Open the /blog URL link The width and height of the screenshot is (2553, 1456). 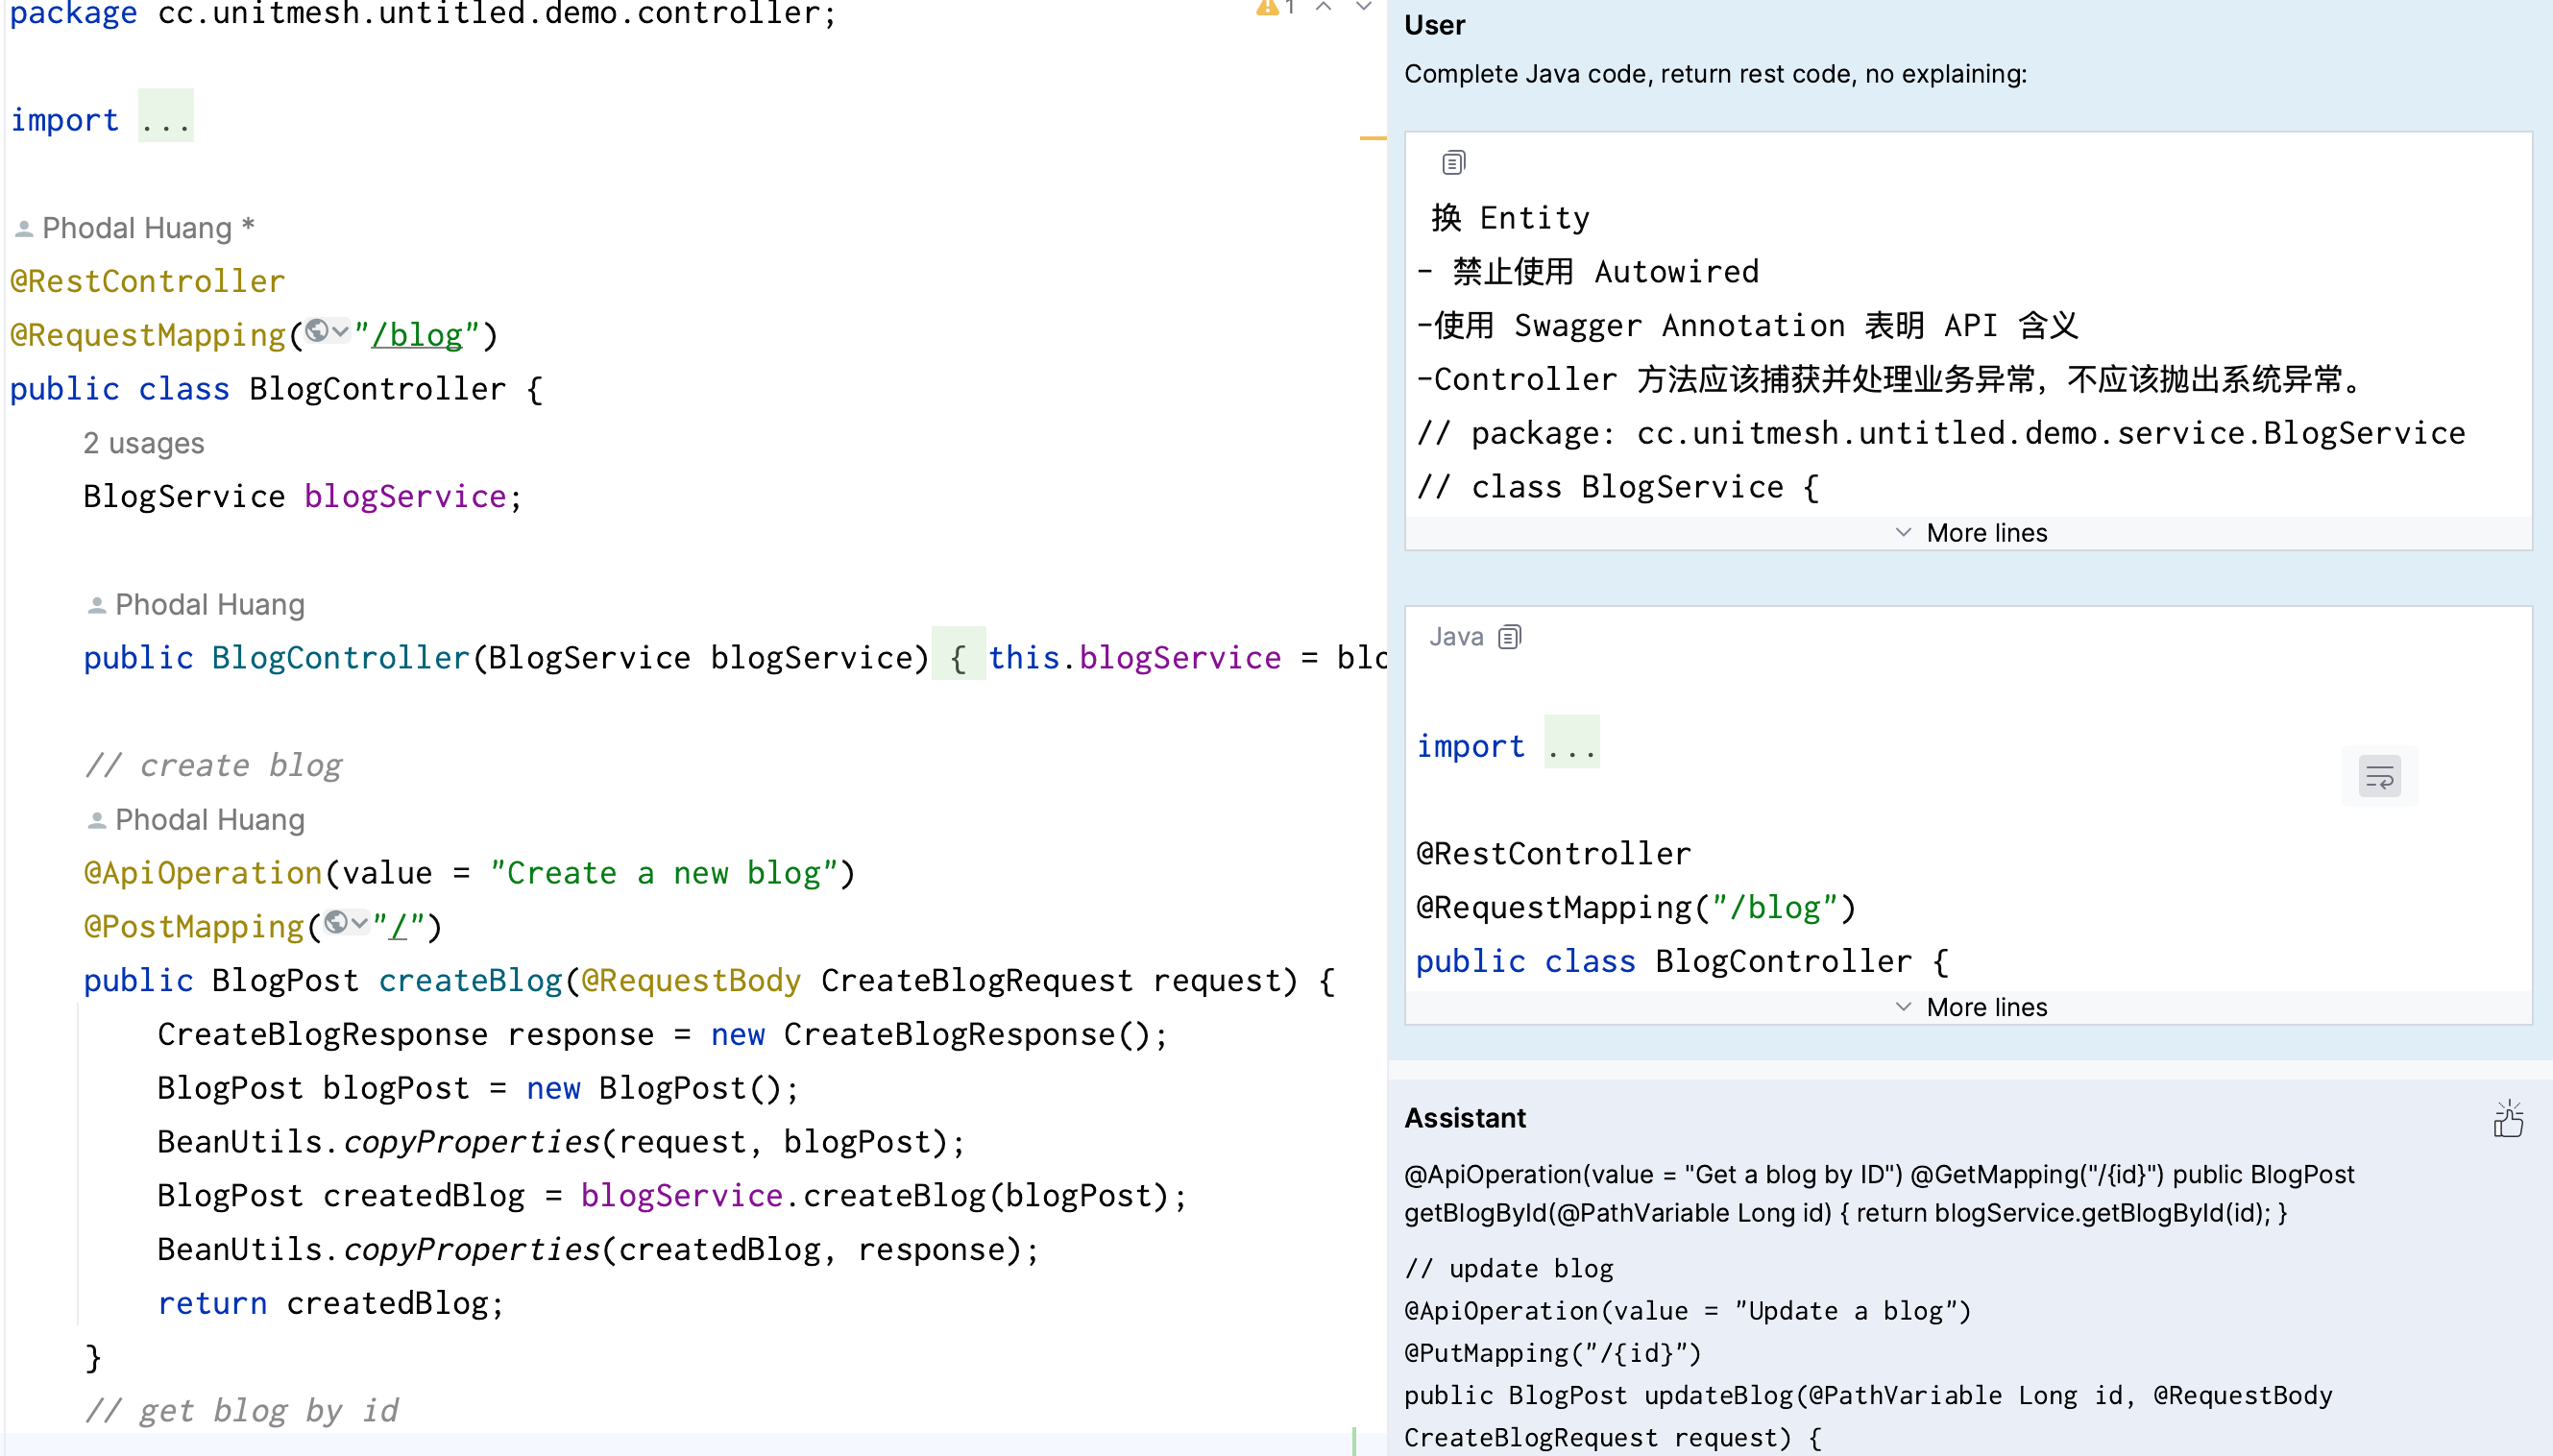(x=417, y=335)
